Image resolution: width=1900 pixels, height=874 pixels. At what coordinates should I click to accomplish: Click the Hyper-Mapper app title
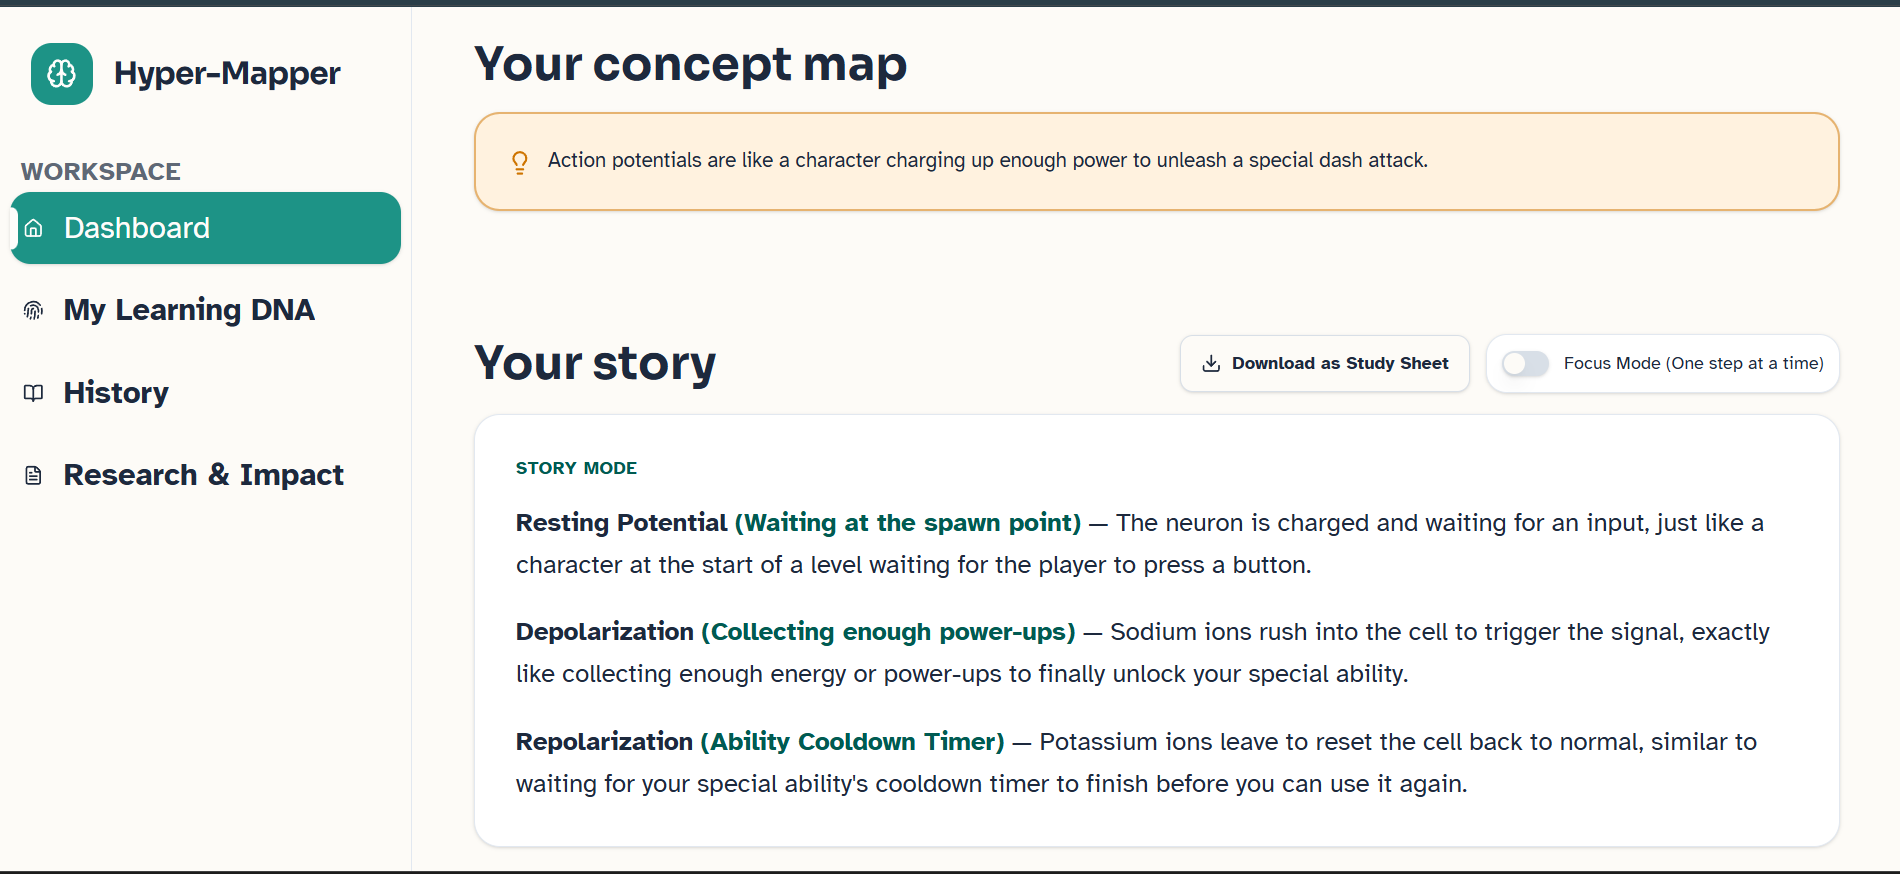pyautogui.click(x=227, y=73)
